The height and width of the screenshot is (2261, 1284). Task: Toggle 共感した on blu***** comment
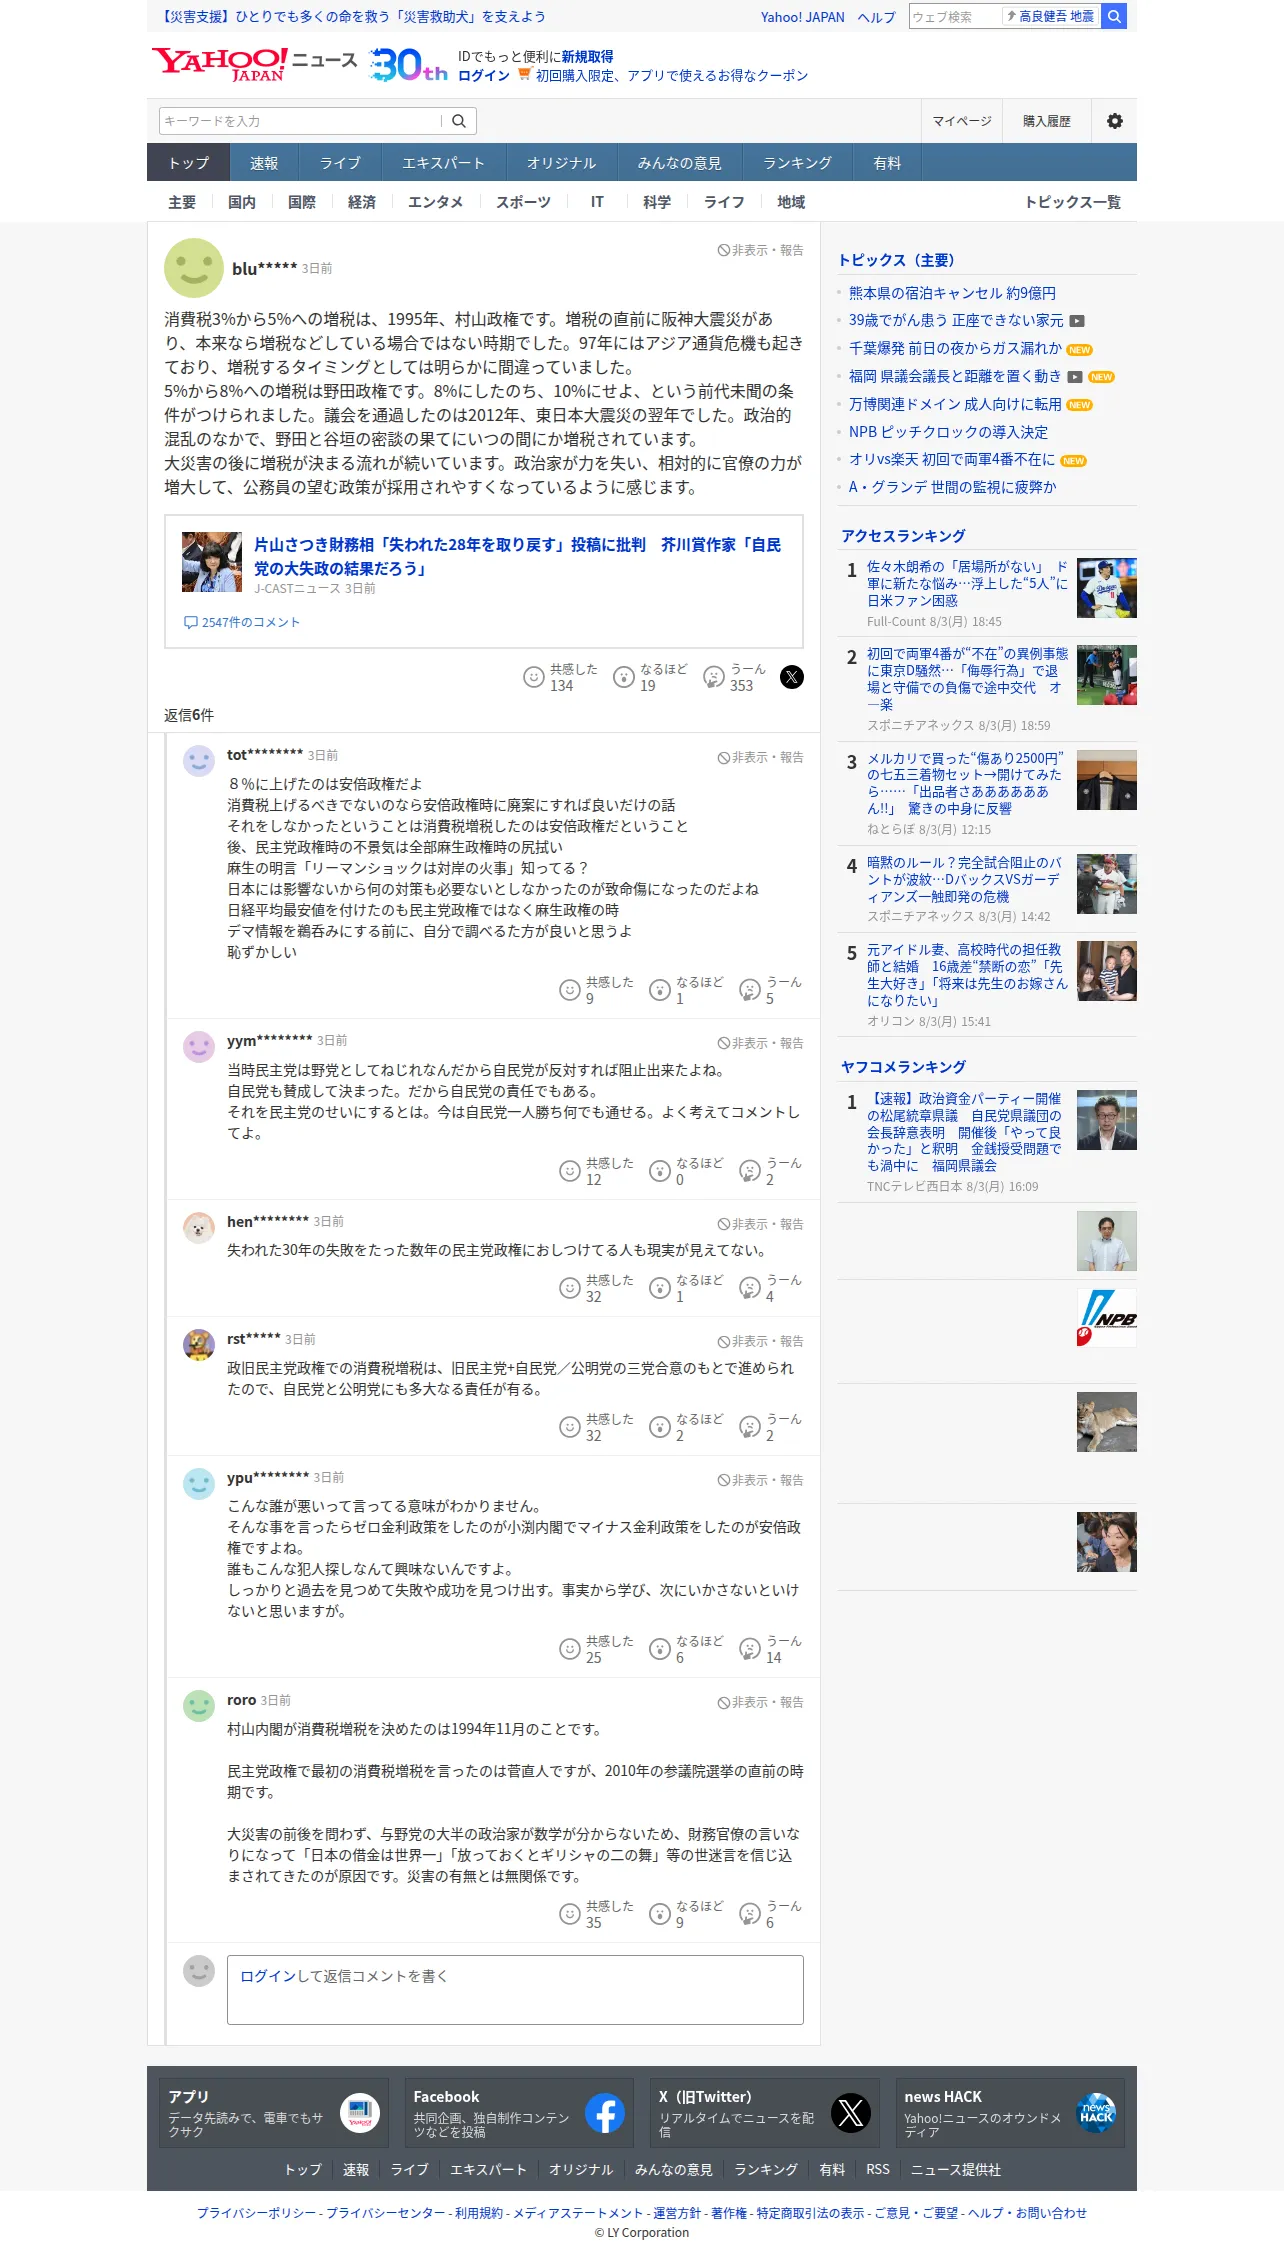click(x=561, y=677)
